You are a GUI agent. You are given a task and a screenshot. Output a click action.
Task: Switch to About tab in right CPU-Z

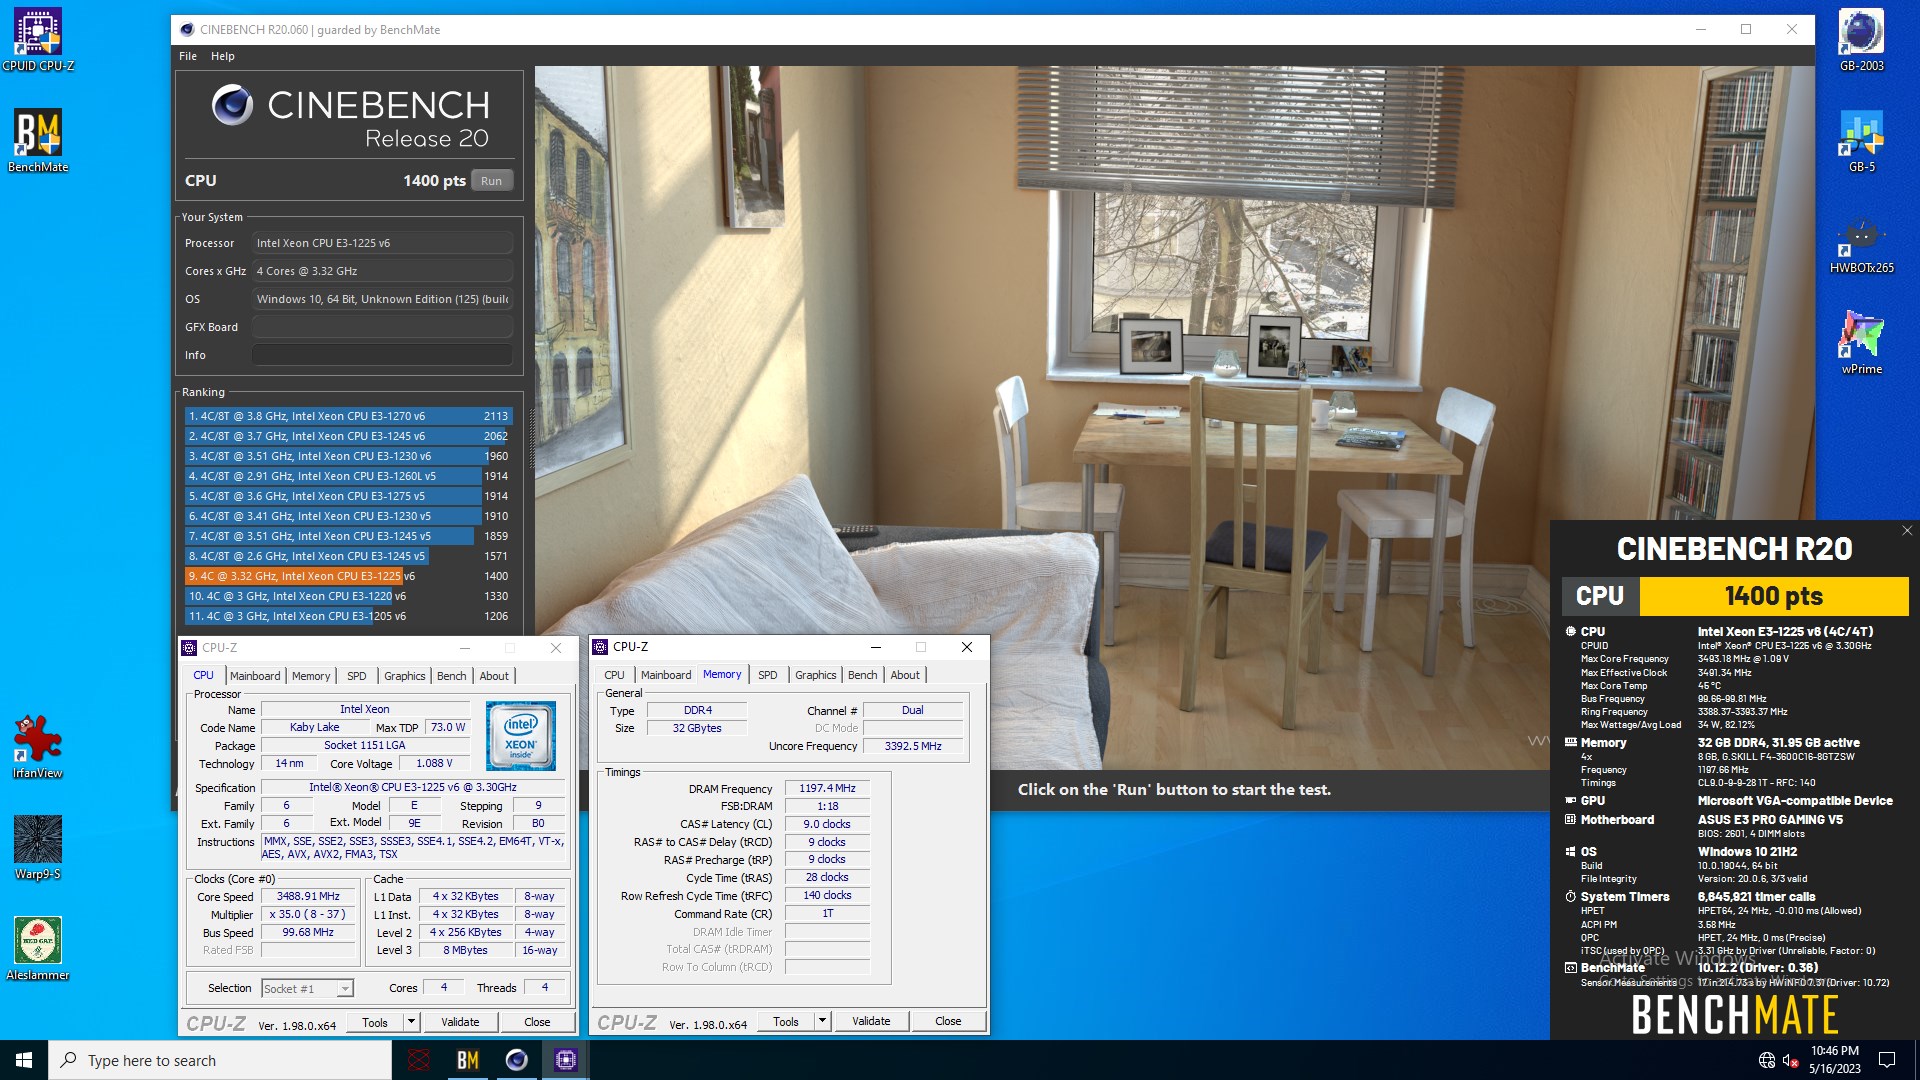(905, 675)
